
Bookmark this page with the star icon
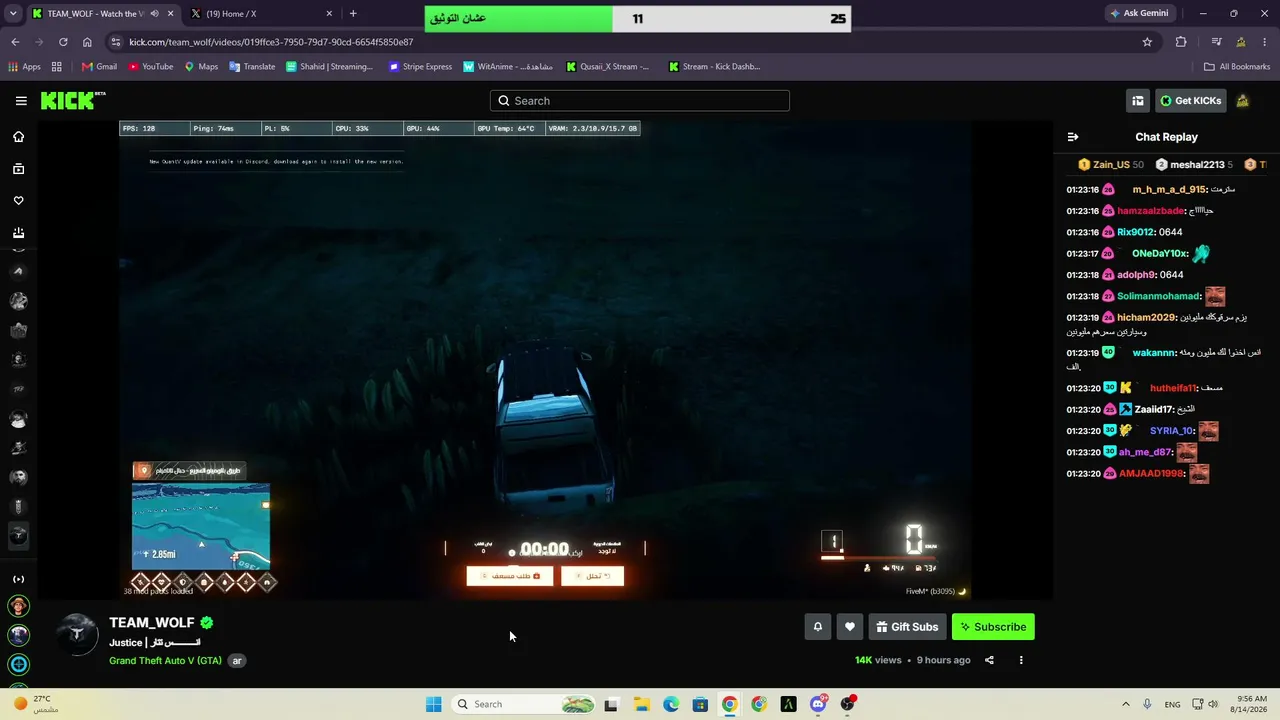1147,42
